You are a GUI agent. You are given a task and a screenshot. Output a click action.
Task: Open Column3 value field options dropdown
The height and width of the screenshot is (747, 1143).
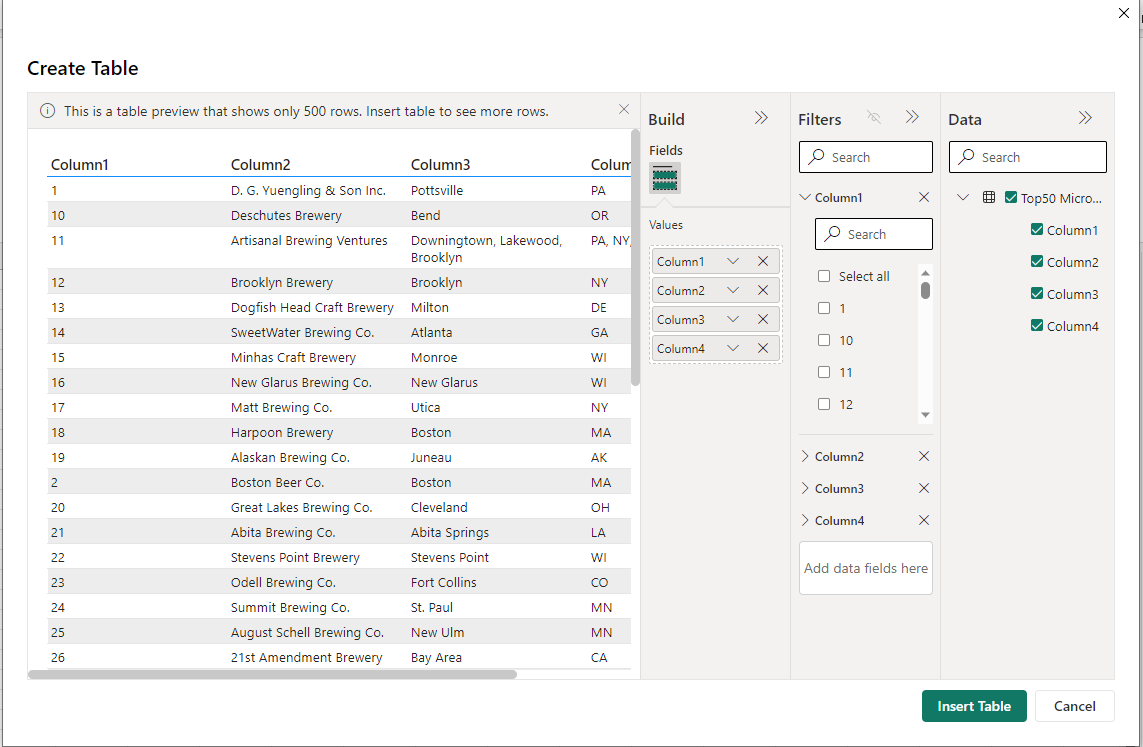(x=733, y=319)
